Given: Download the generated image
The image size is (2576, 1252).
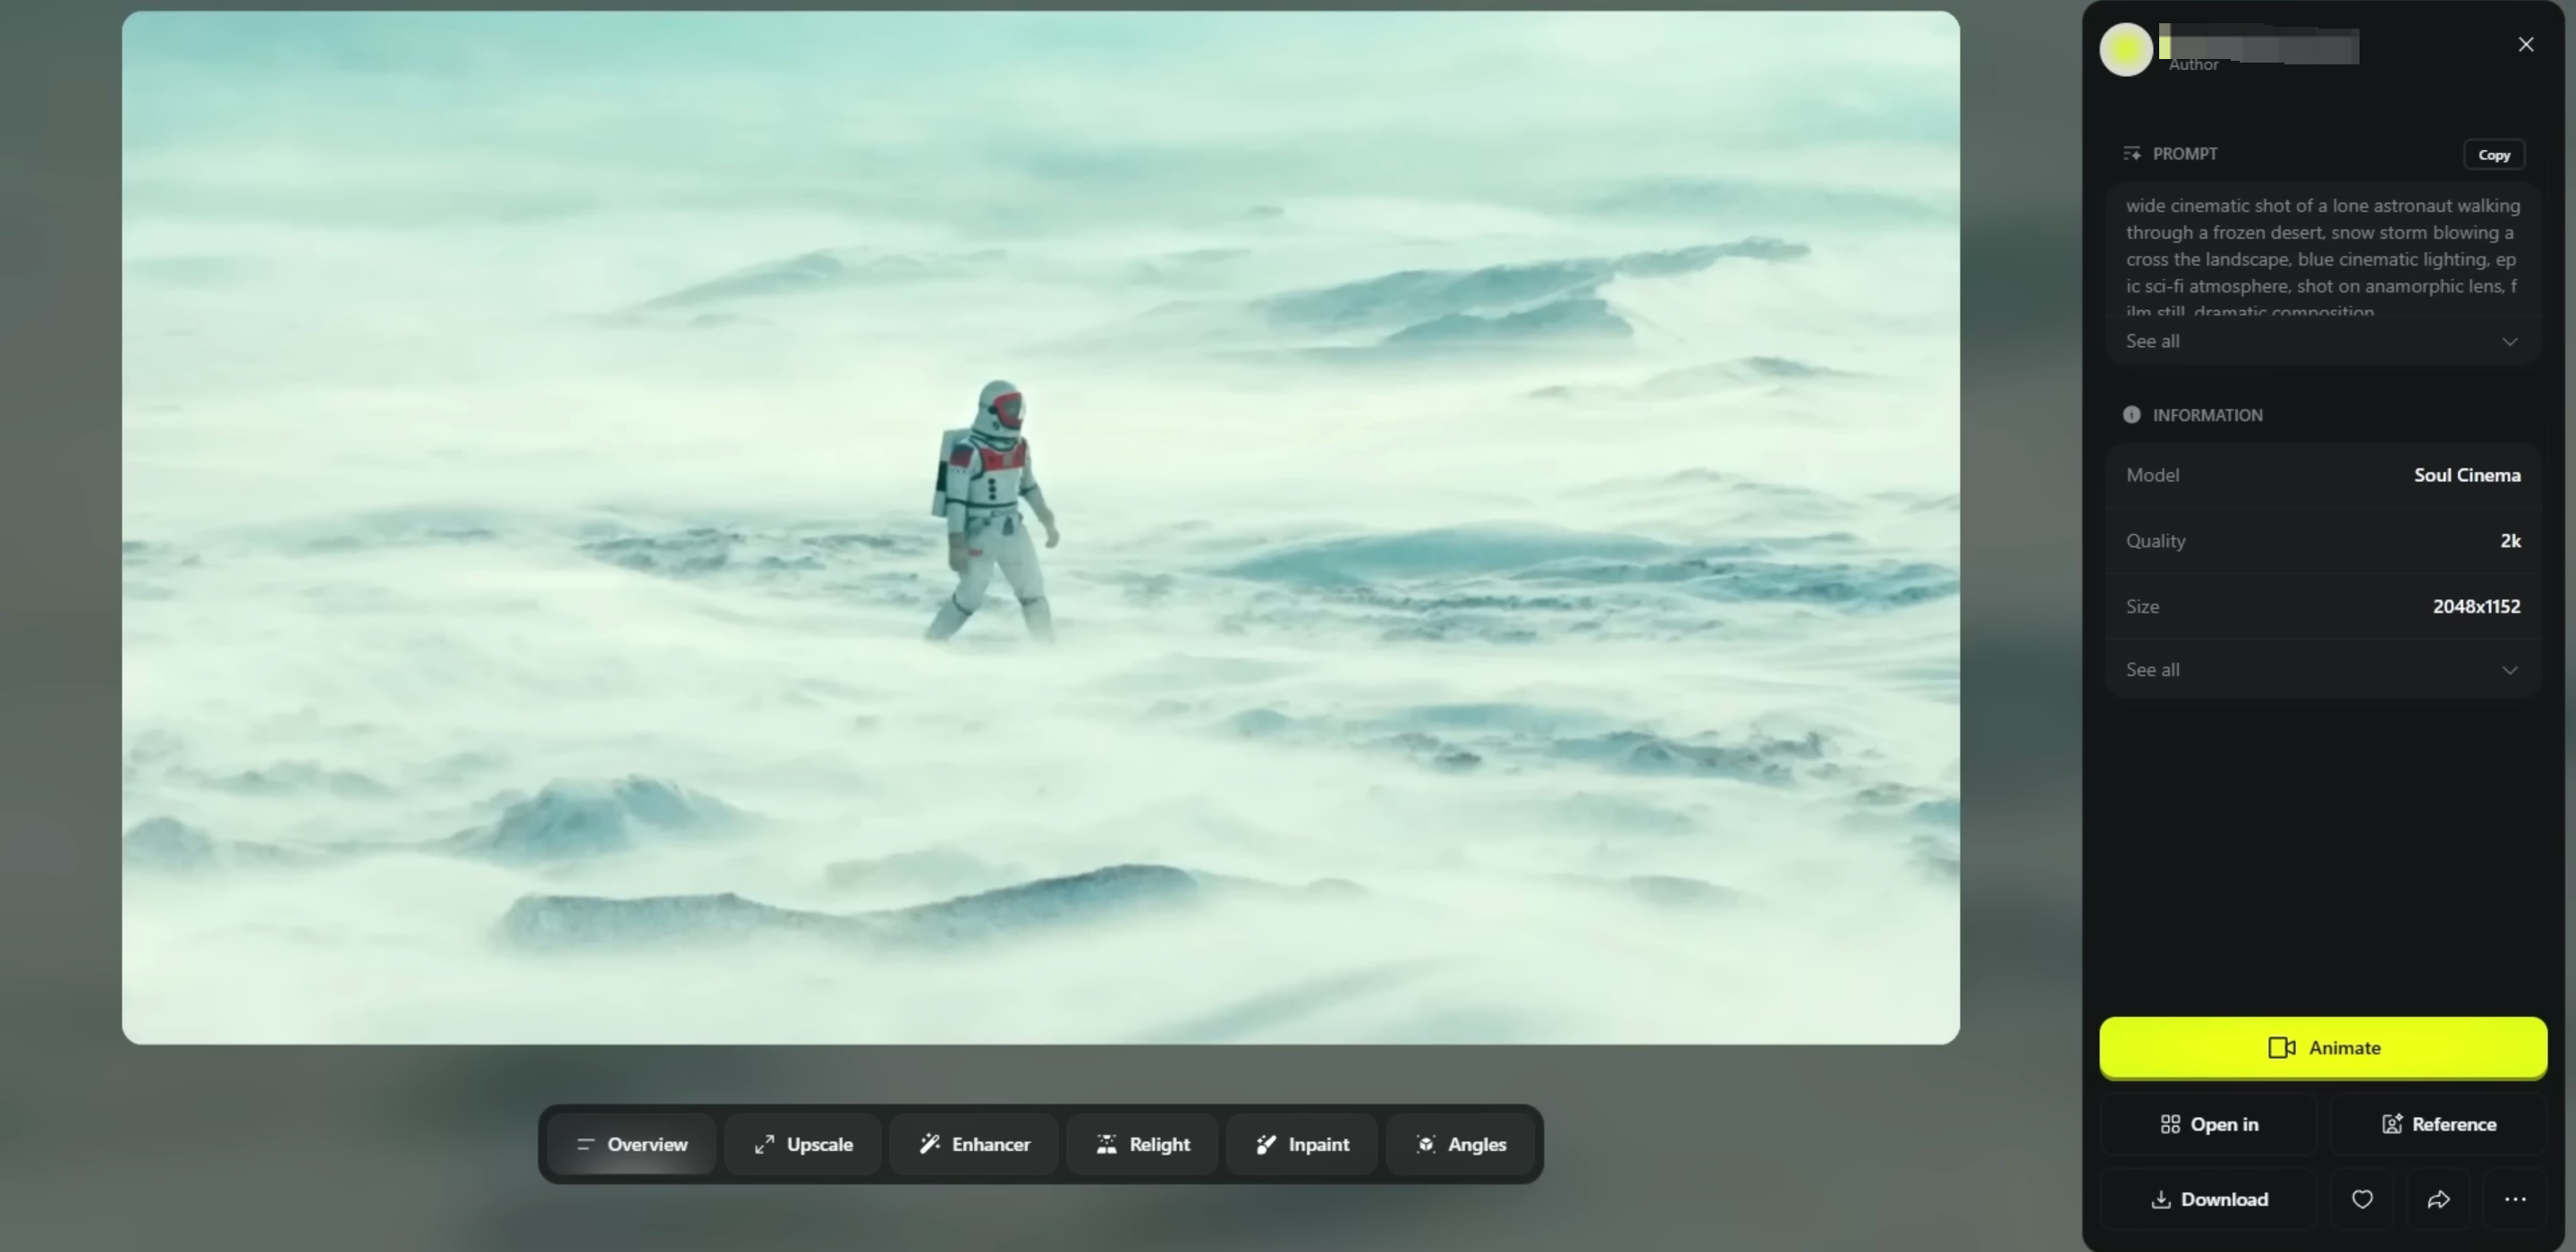Looking at the screenshot, I should click(x=2208, y=1199).
